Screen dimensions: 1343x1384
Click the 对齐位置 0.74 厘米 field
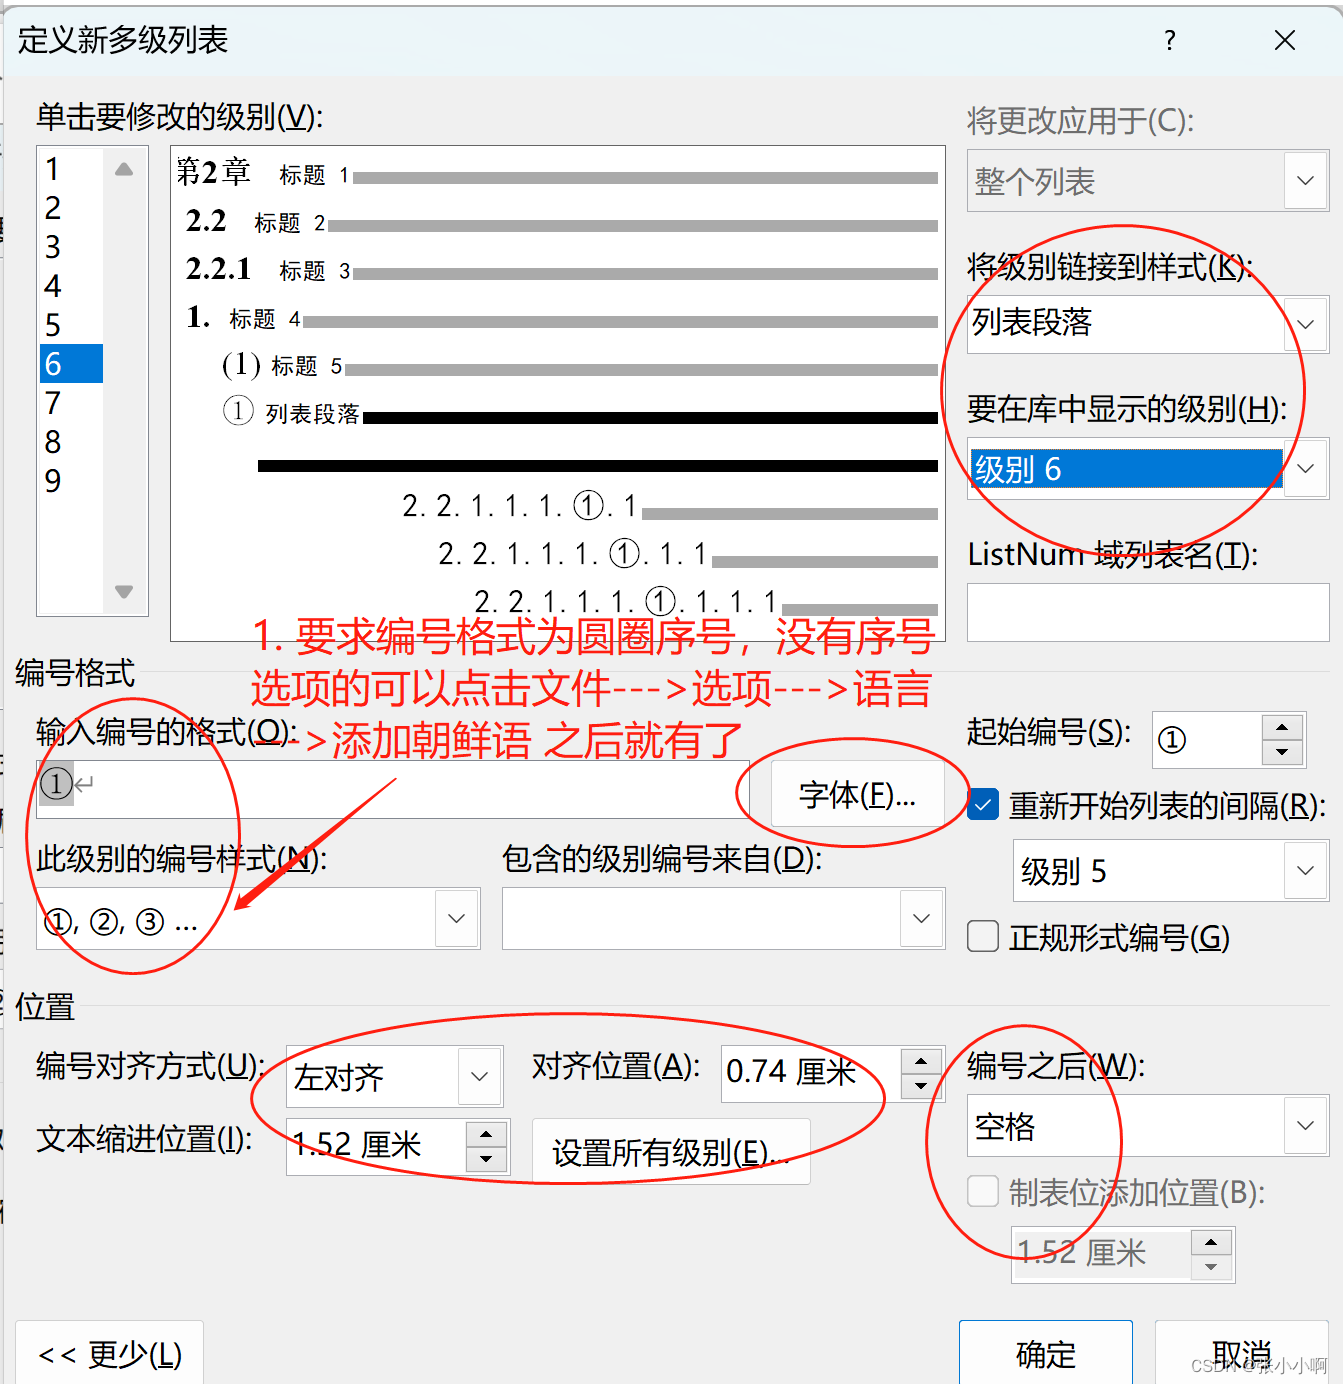[811, 1072]
